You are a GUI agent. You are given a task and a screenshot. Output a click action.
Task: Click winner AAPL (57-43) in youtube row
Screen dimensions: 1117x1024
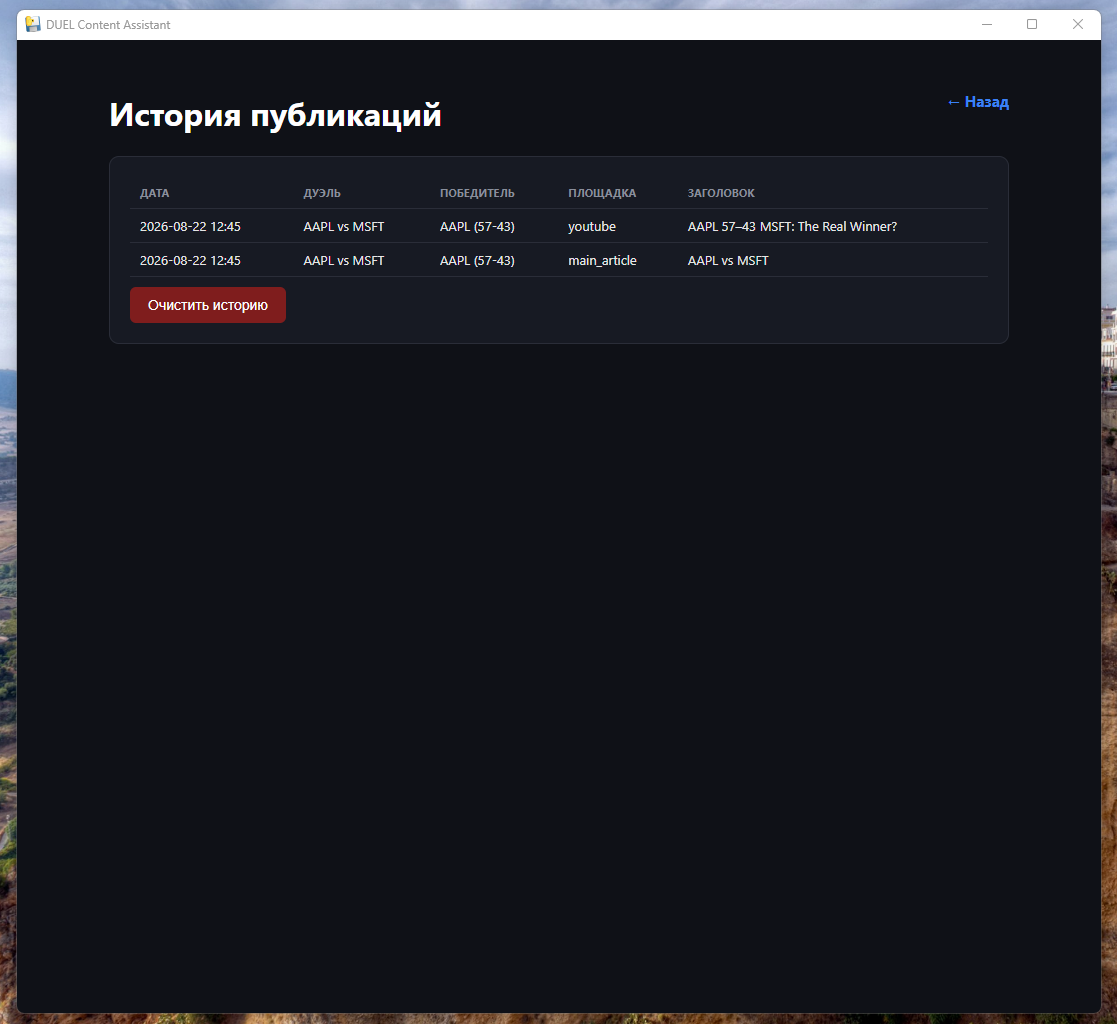477,227
